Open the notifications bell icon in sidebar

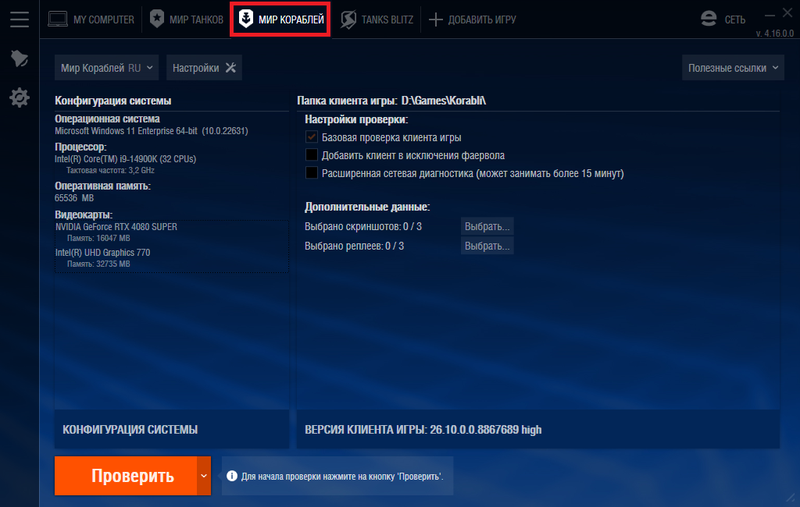pos(19,58)
